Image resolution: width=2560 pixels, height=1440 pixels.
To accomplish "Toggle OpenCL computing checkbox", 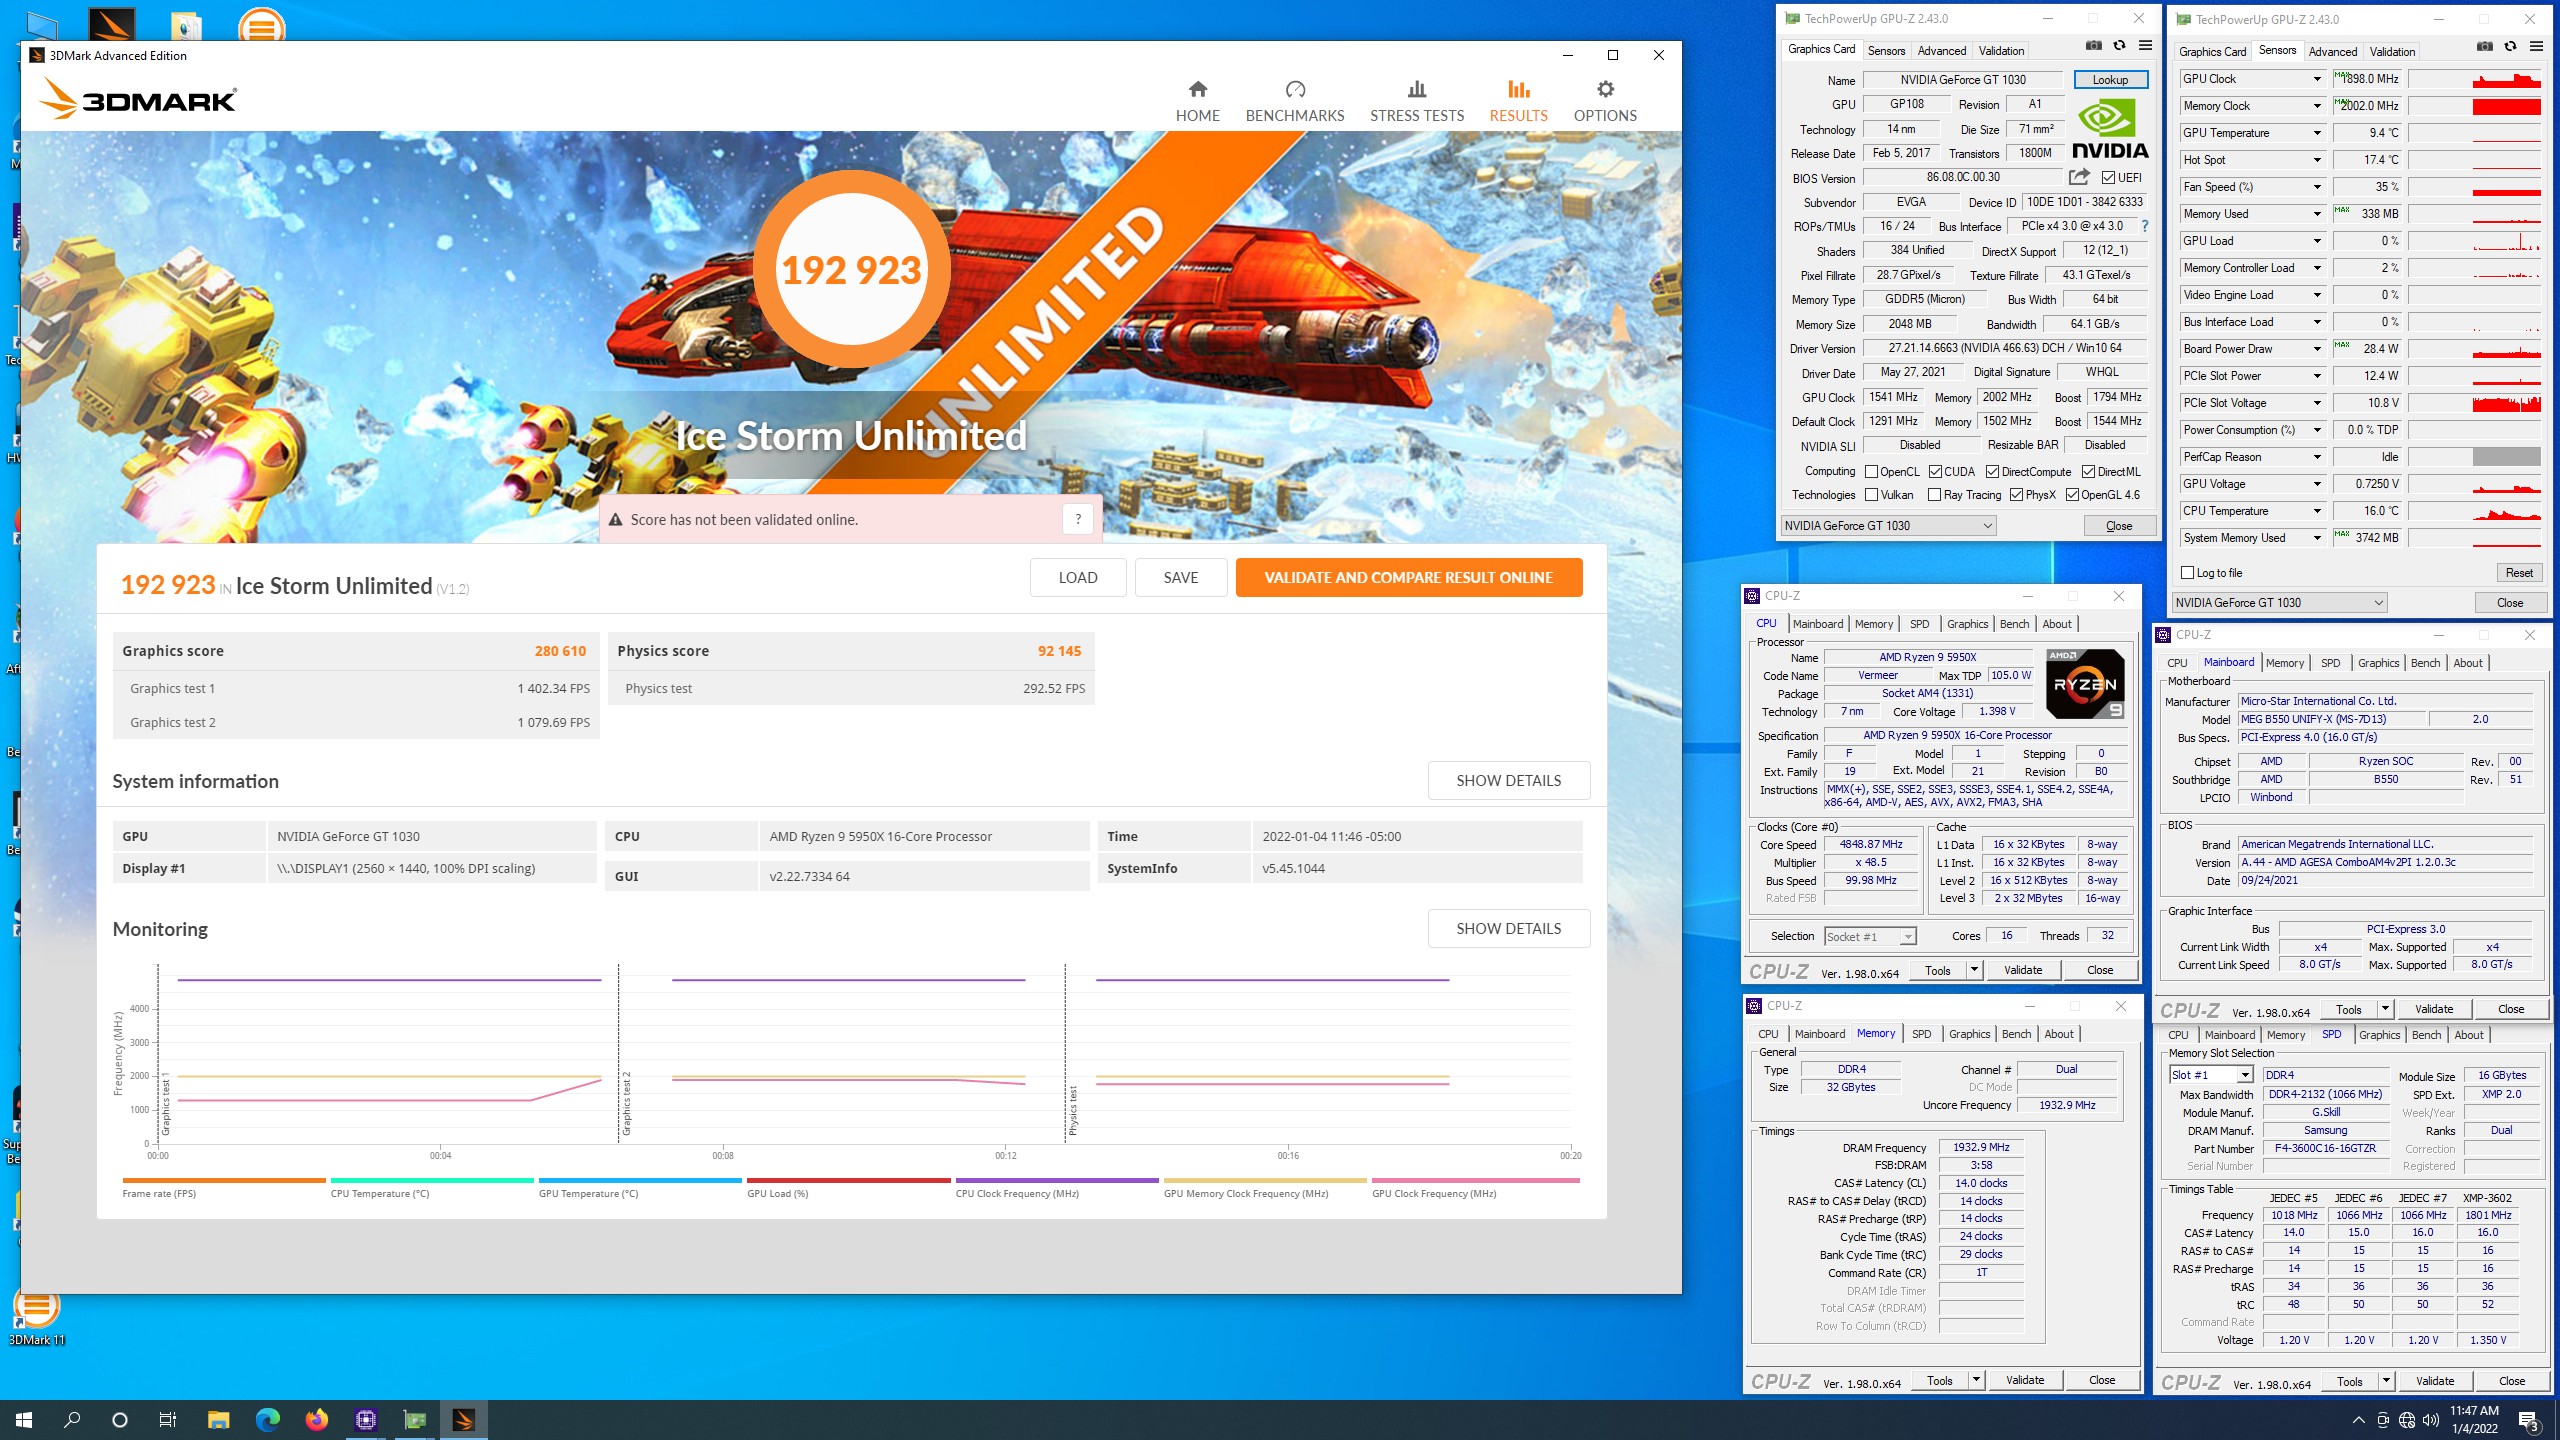I will [1871, 471].
